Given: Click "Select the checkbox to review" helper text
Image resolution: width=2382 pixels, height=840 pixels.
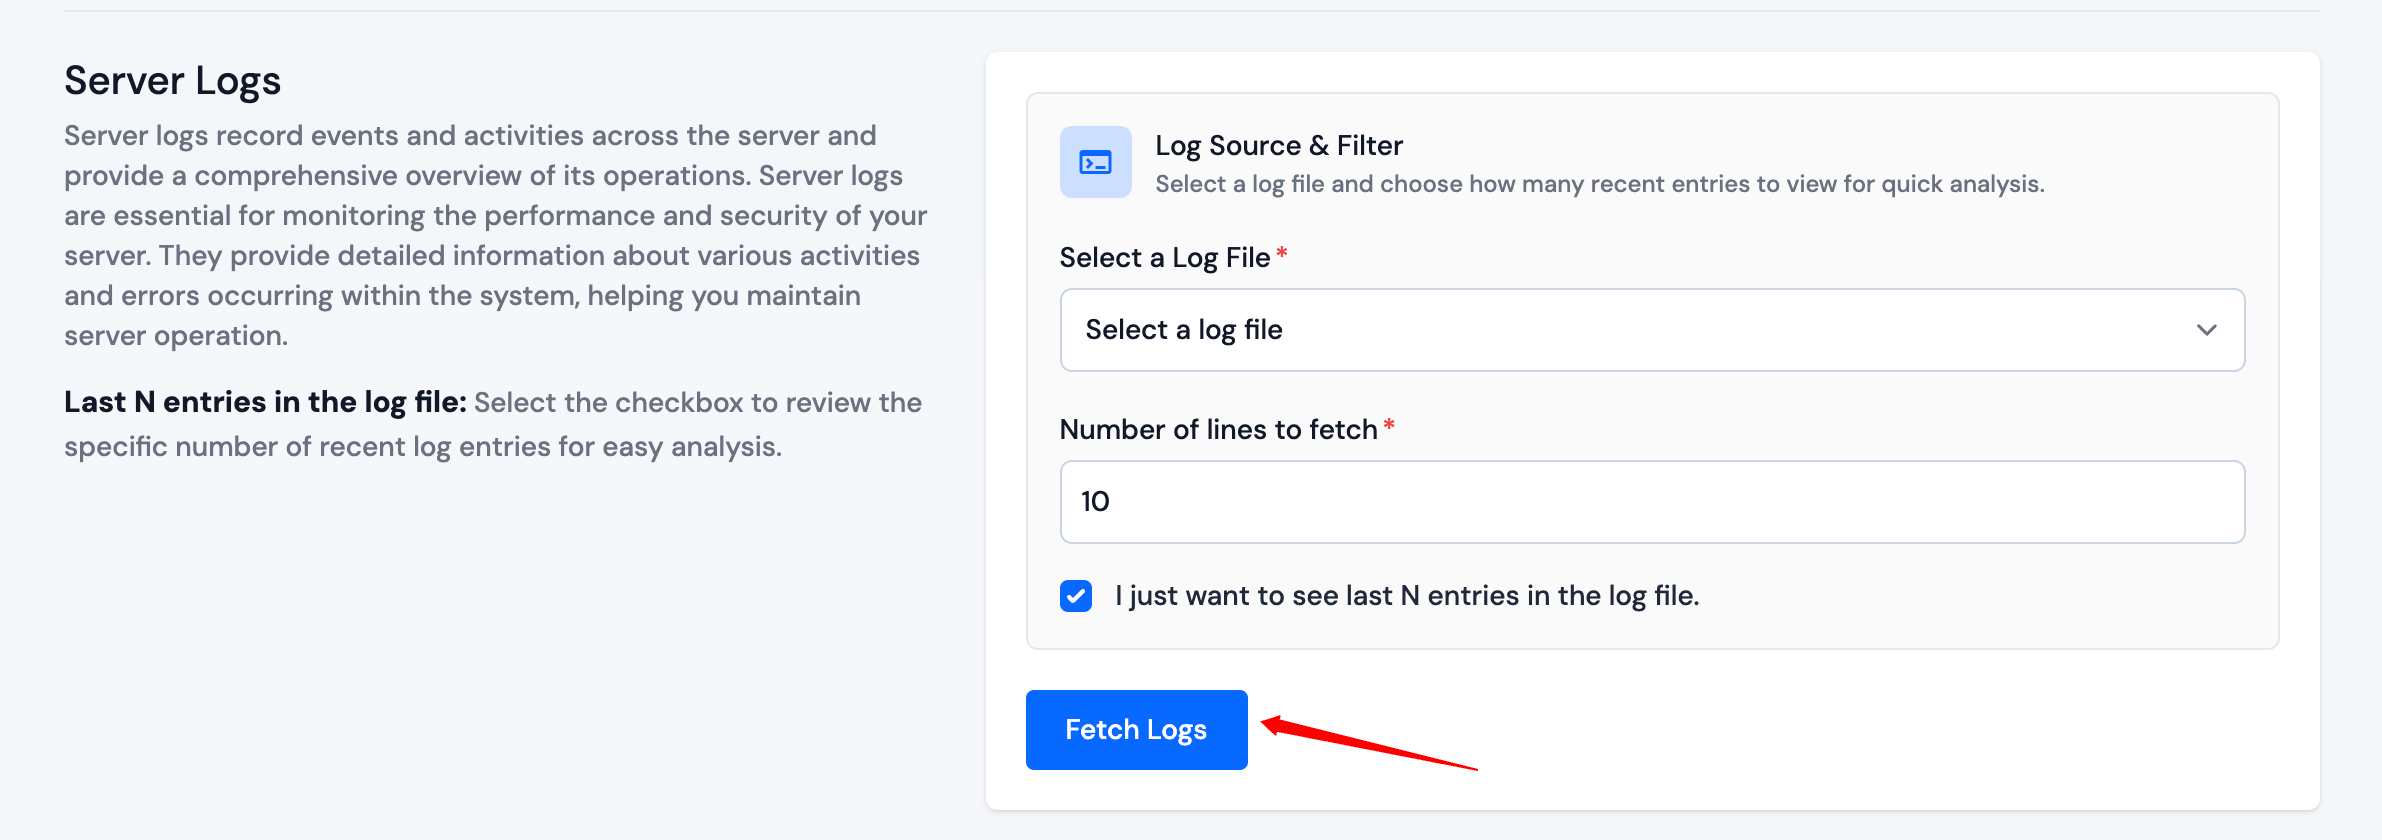Looking at the screenshot, I should (x=697, y=403).
